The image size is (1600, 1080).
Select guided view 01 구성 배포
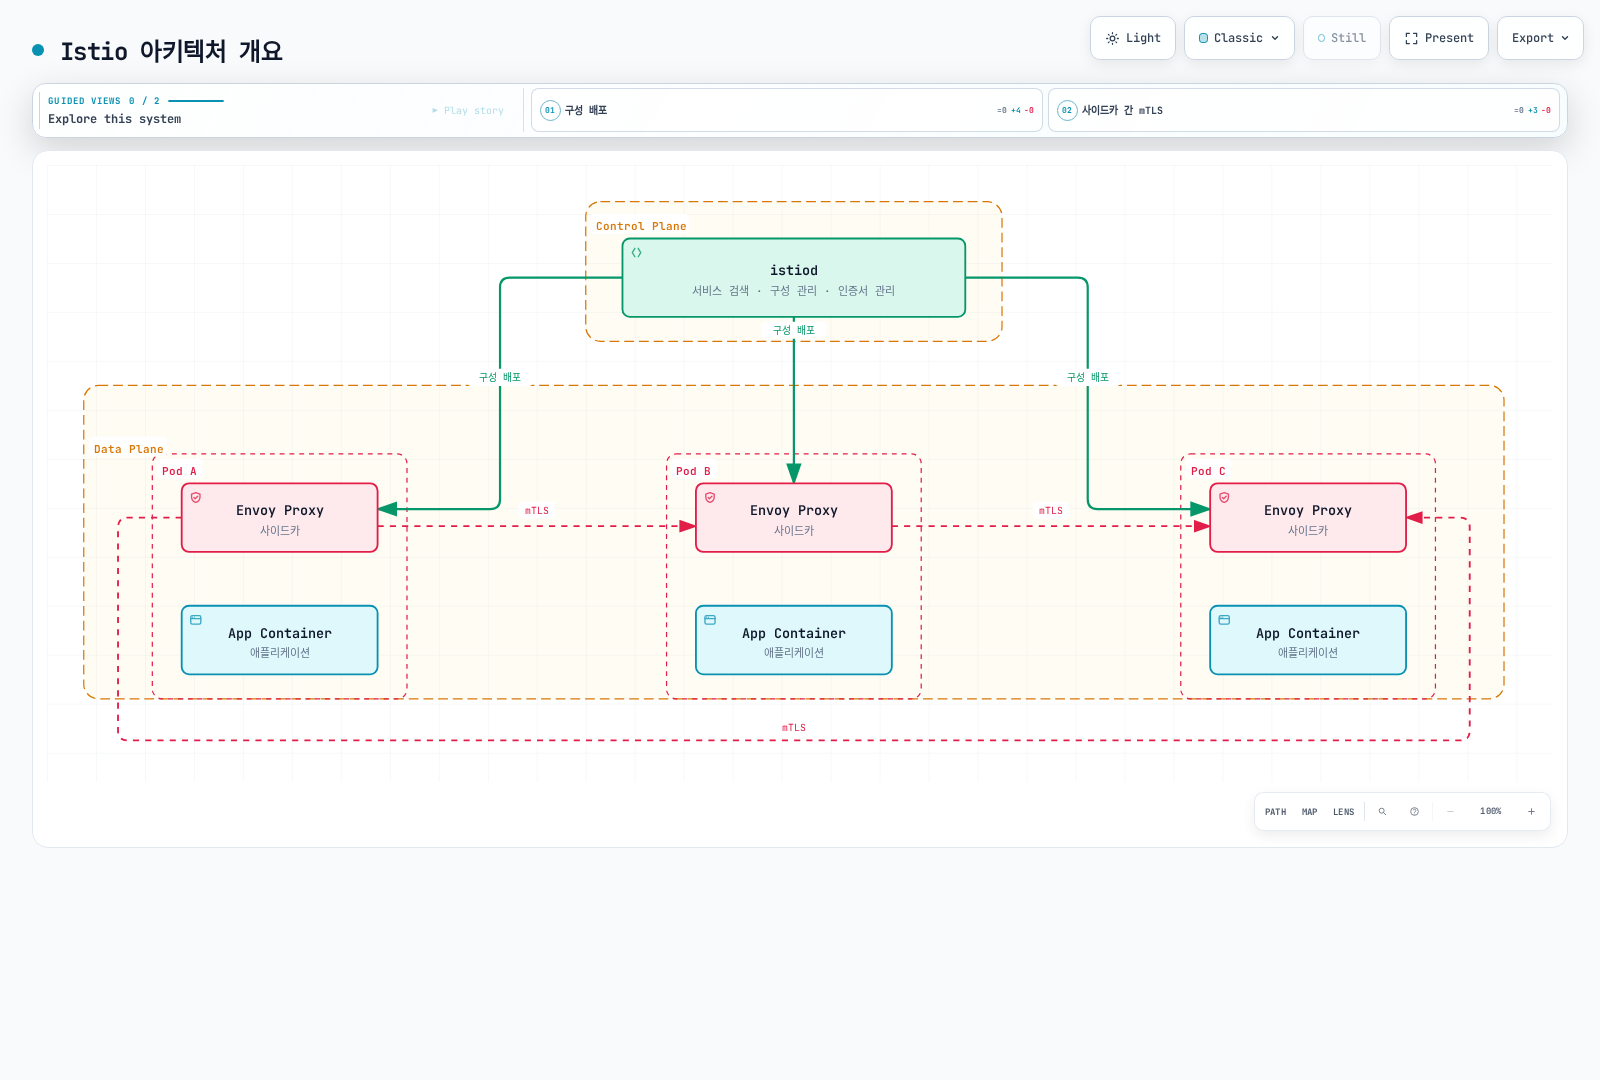click(787, 110)
